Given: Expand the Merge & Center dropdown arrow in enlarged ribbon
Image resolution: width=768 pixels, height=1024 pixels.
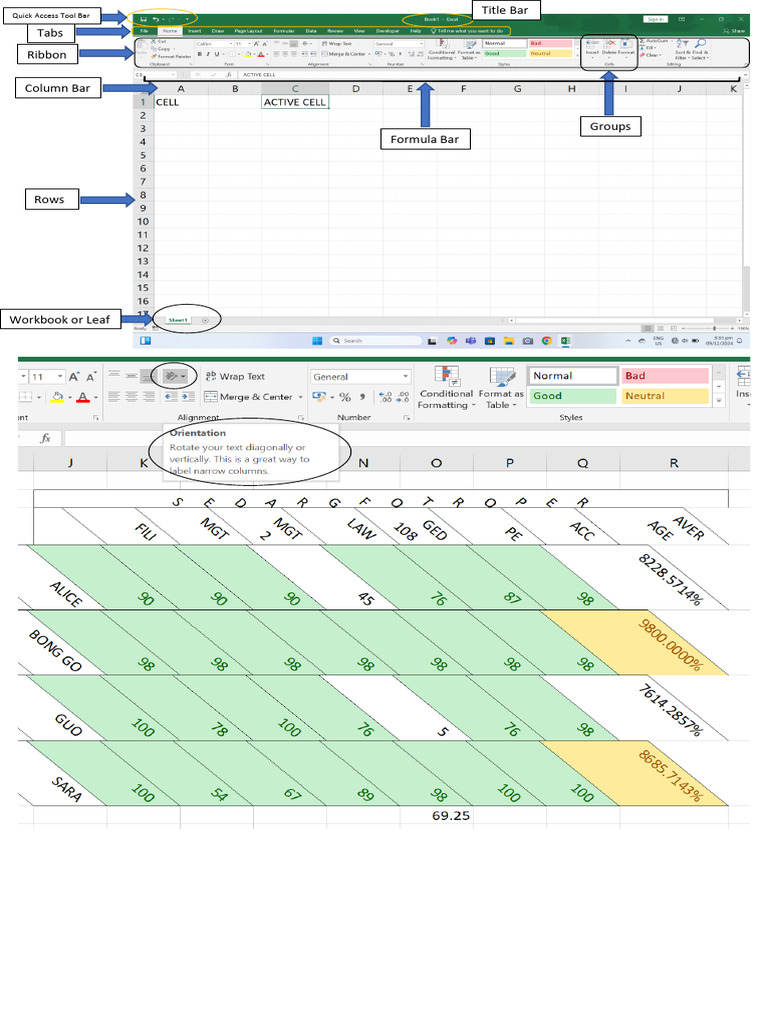Looking at the screenshot, I should point(300,397).
